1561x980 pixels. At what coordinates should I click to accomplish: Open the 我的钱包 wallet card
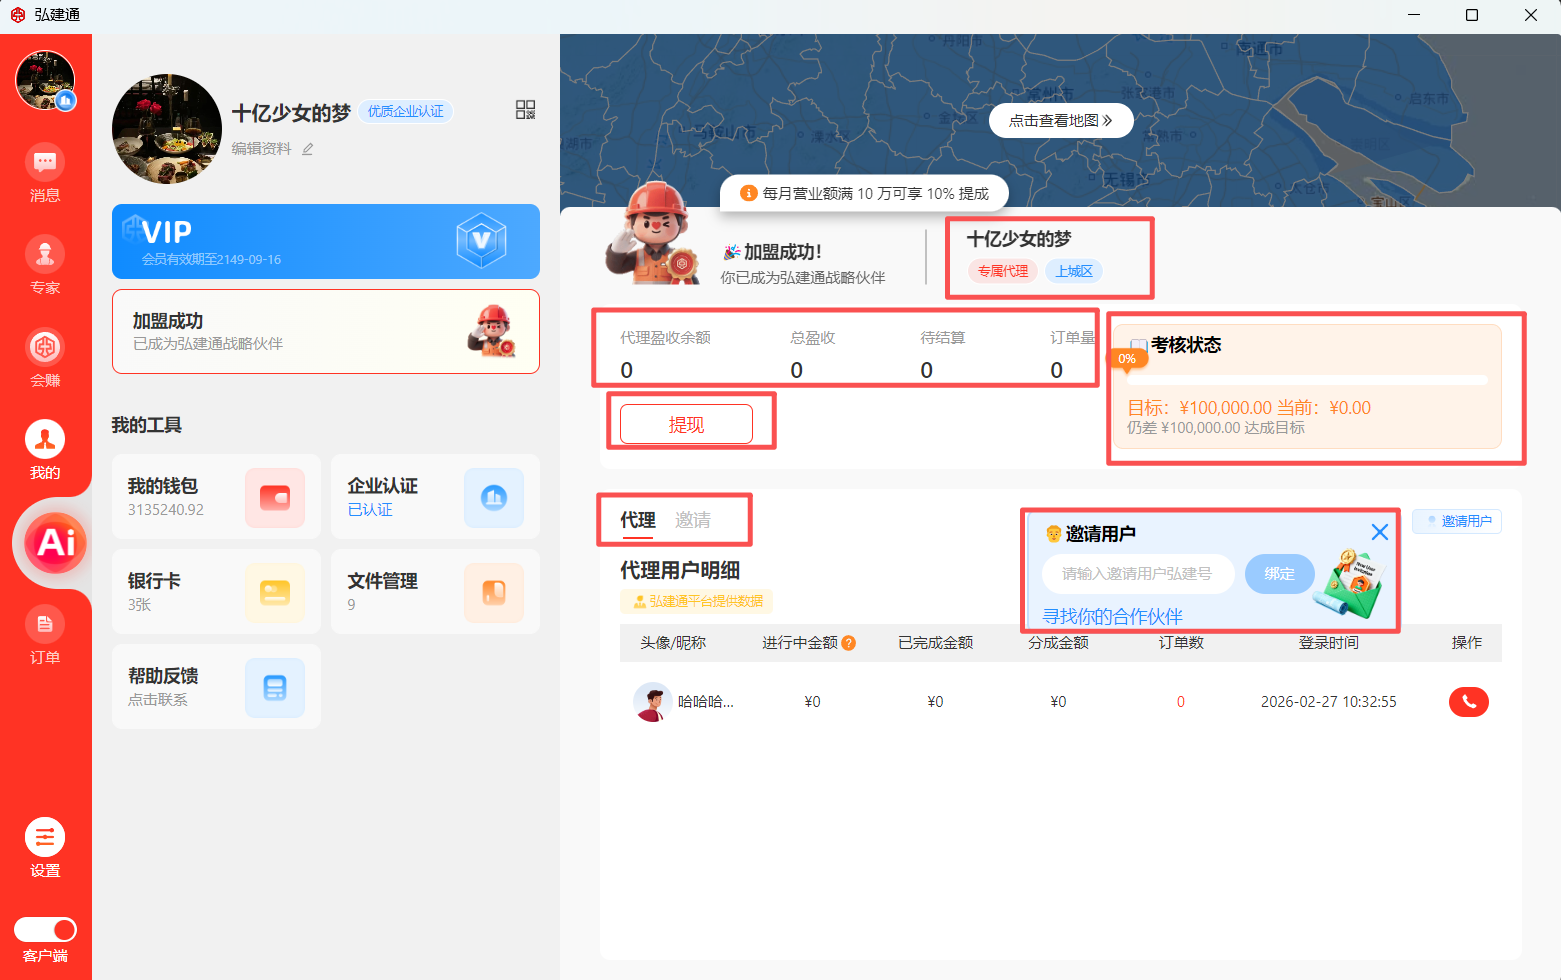pos(216,497)
